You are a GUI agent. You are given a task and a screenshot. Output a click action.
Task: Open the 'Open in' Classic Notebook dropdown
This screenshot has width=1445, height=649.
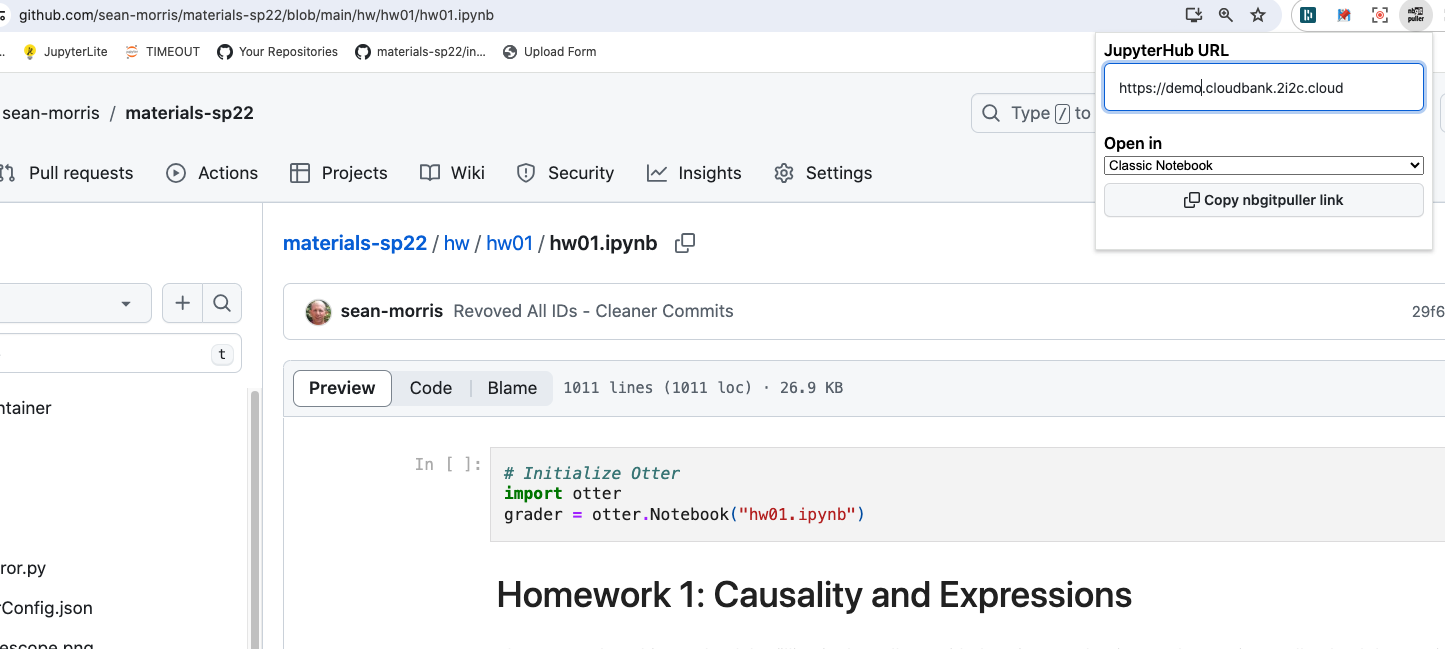1263,165
